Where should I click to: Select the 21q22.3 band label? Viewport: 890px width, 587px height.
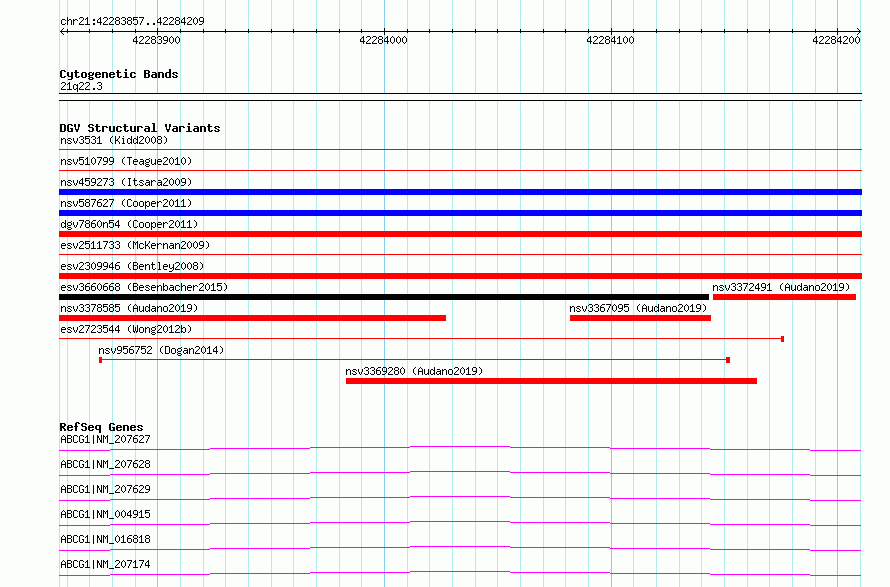tap(81, 86)
